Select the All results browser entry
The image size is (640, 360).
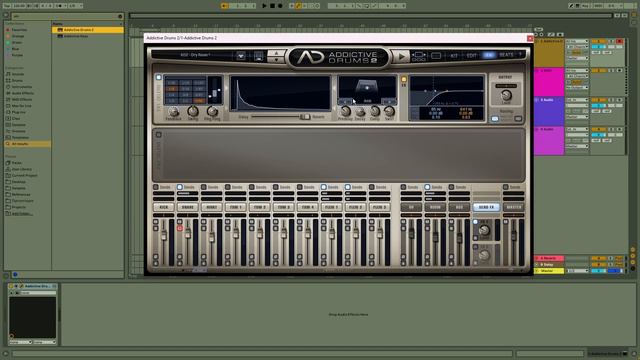(28, 144)
